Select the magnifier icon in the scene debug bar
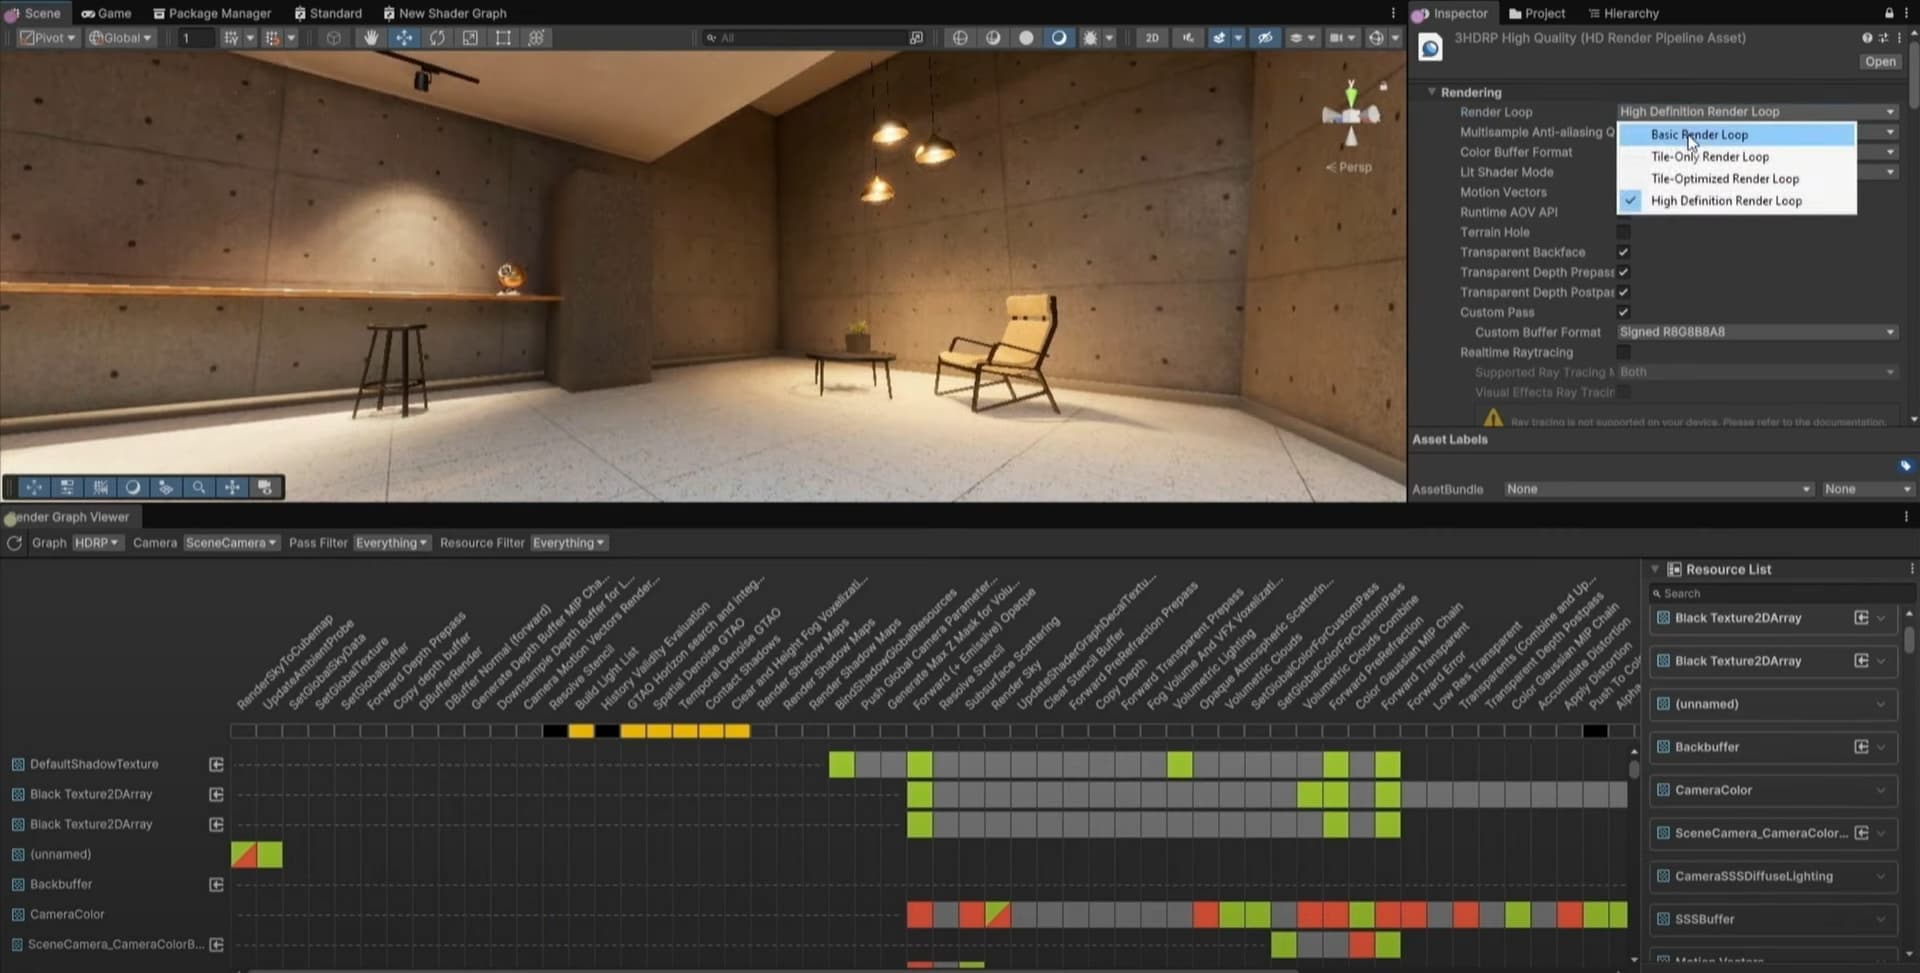 [x=200, y=487]
